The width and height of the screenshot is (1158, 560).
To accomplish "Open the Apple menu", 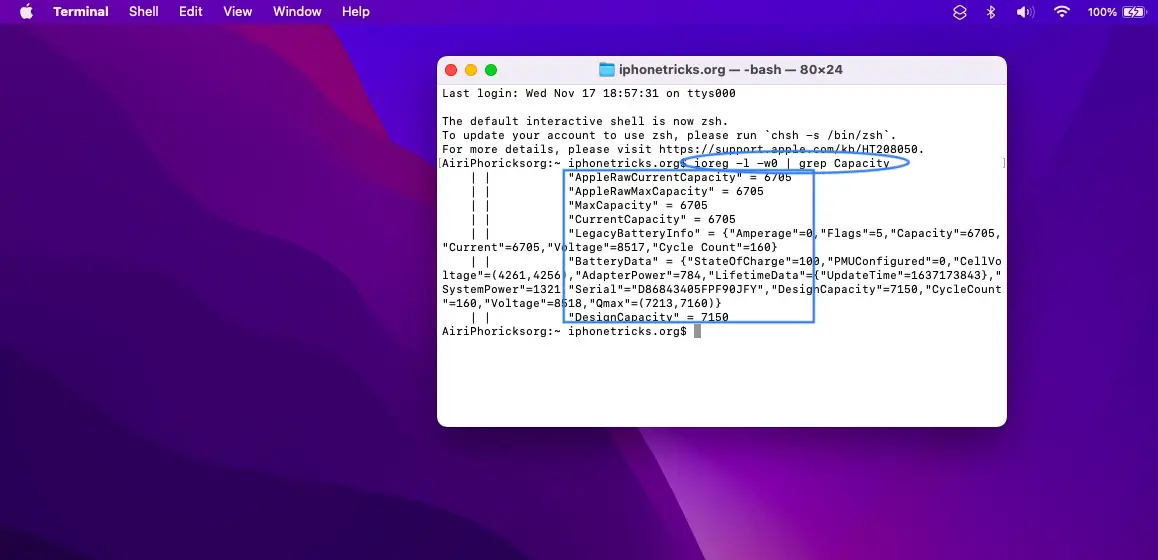I will click(26, 12).
